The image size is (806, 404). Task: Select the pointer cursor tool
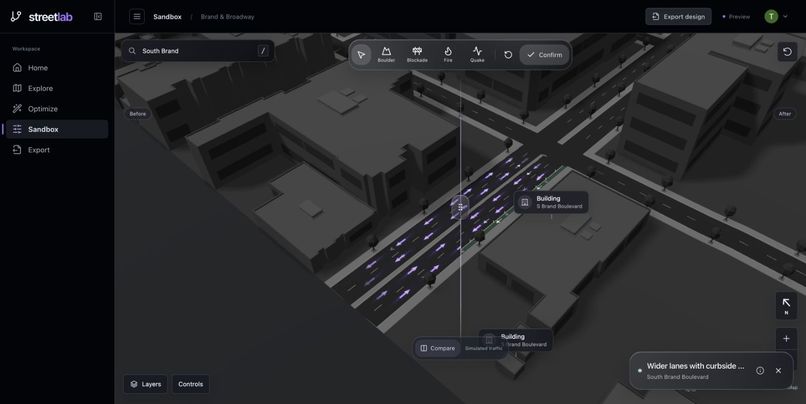coord(361,54)
